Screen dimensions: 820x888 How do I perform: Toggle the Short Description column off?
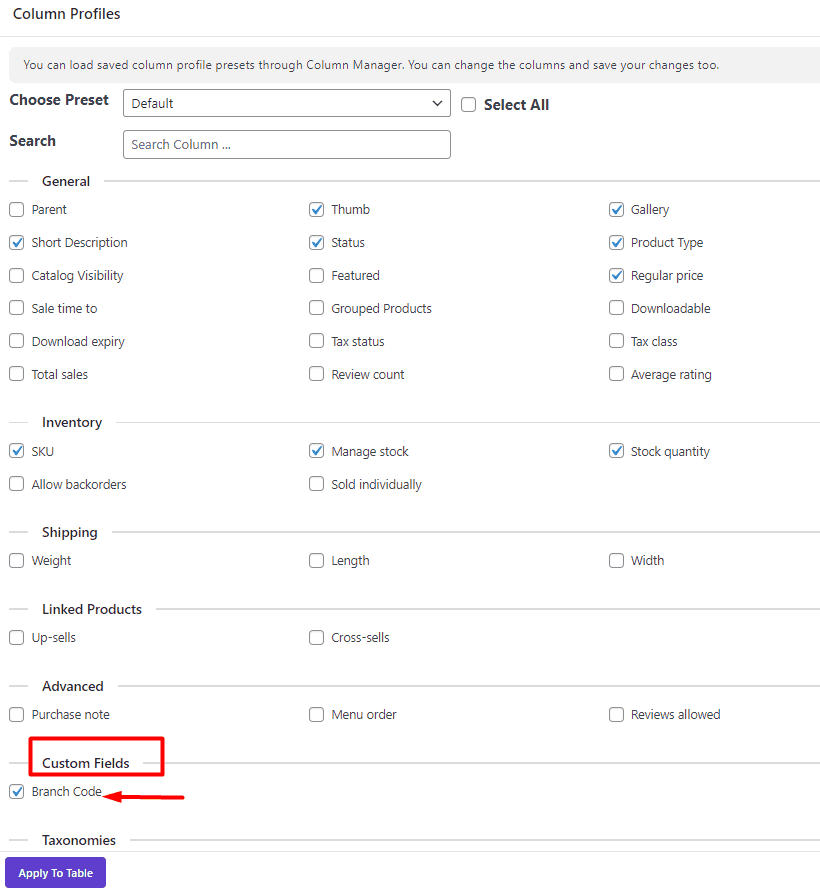16,242
